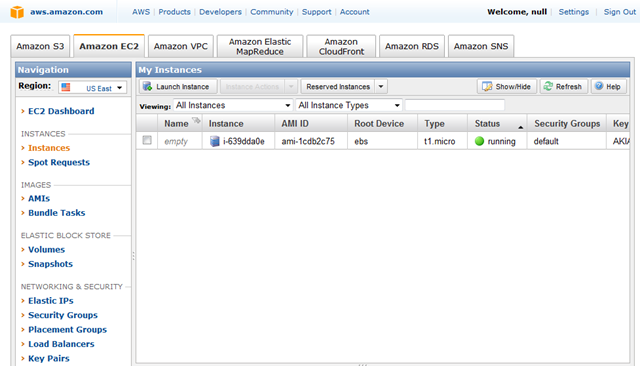Image resolution: width=640 pixels, height=366 pixels.
Task: Click the instance ID i-639dda0e cell
Action: coord(244,141)
